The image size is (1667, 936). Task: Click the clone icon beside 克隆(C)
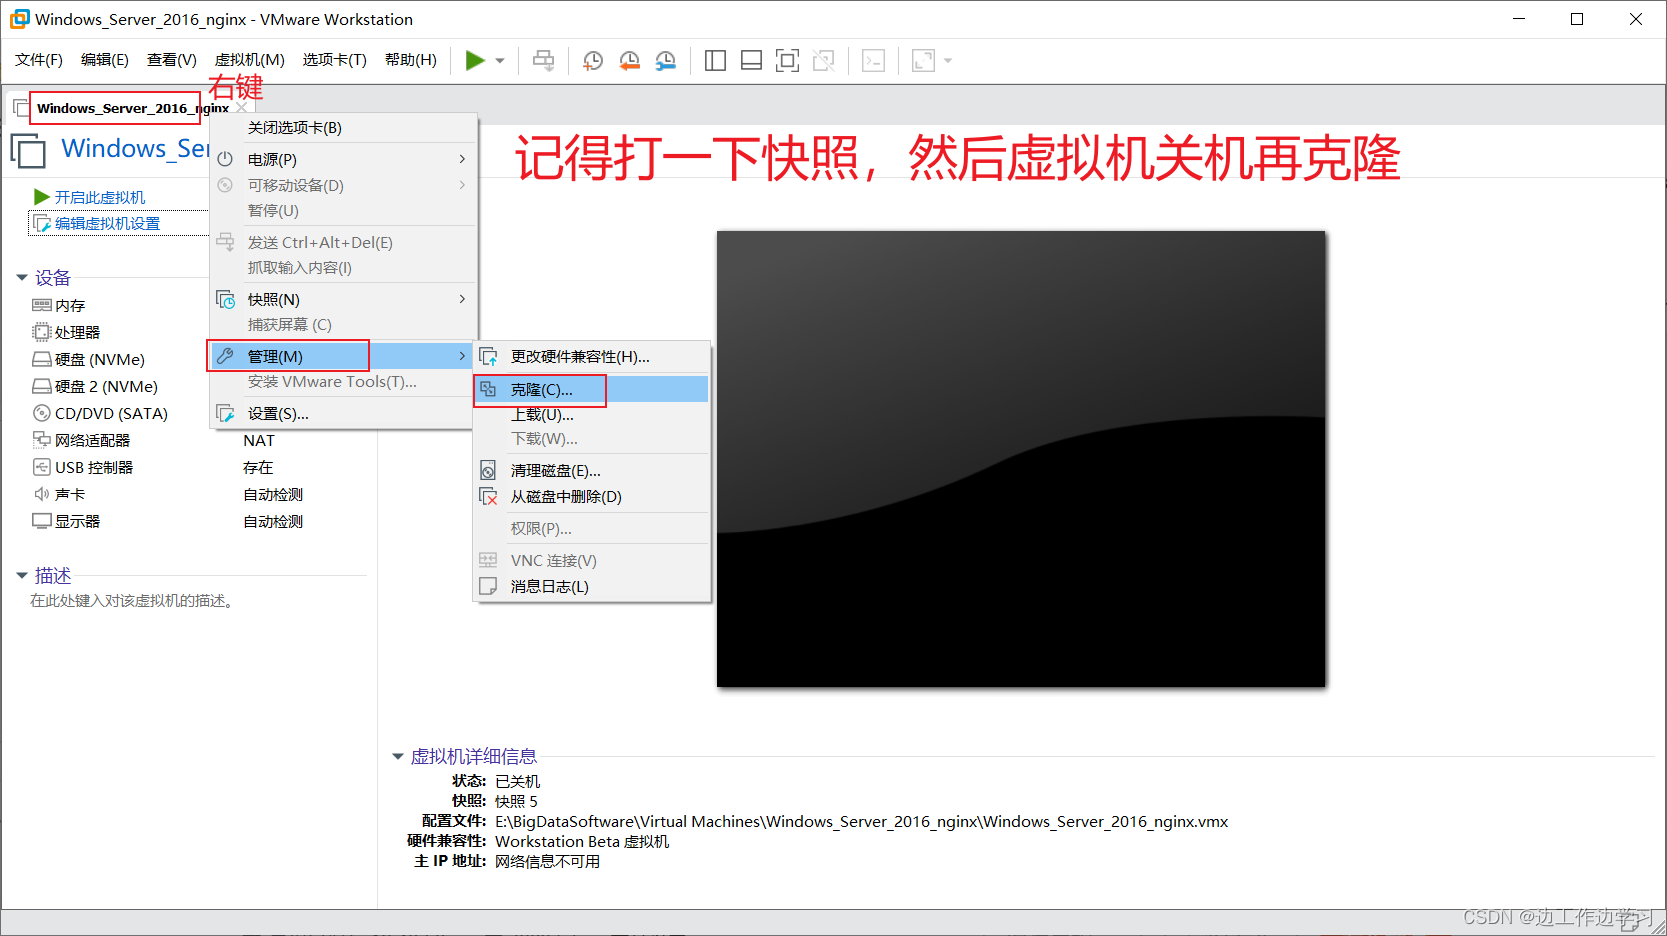tap(488, 389)
